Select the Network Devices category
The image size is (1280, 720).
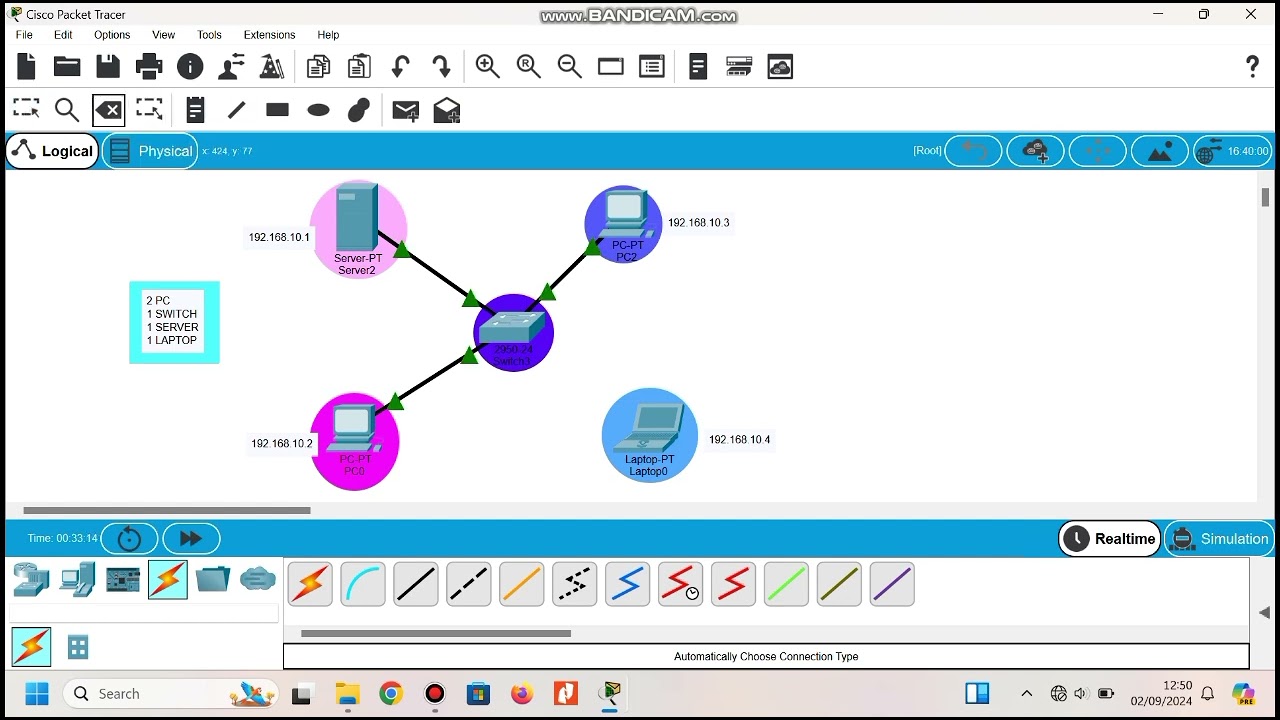[x=31, y=580]
